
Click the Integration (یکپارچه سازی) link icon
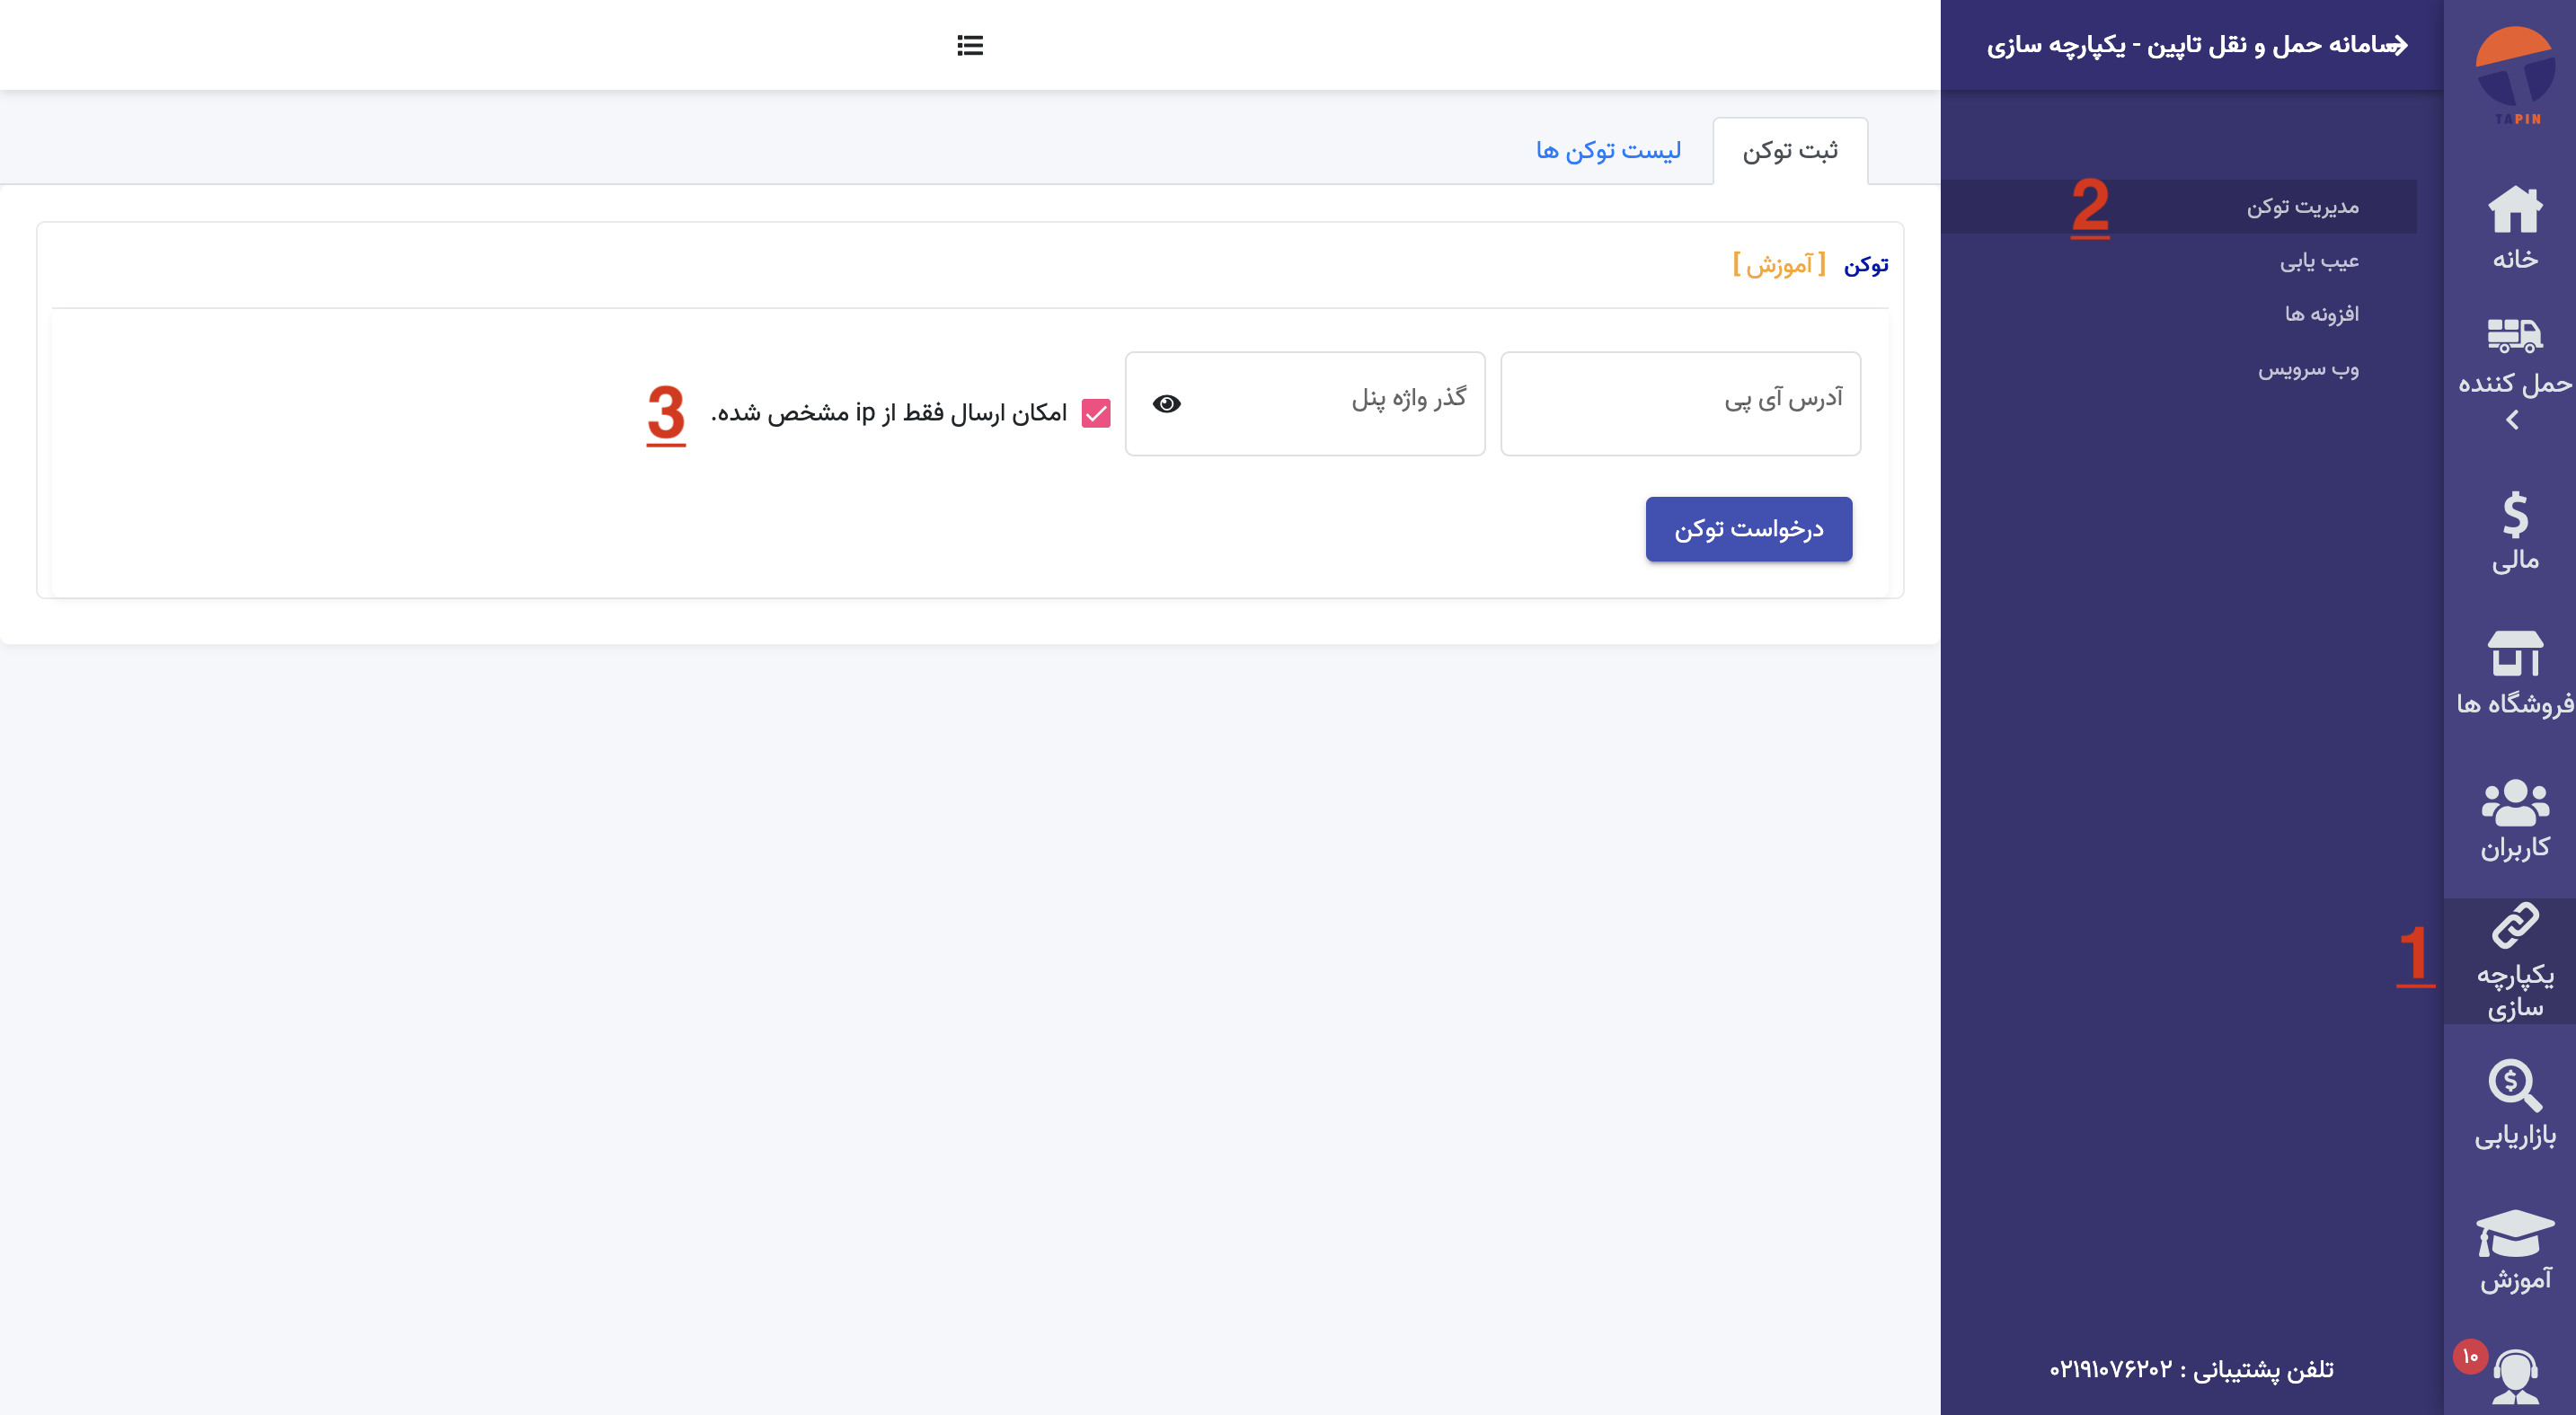(2514, 927)
